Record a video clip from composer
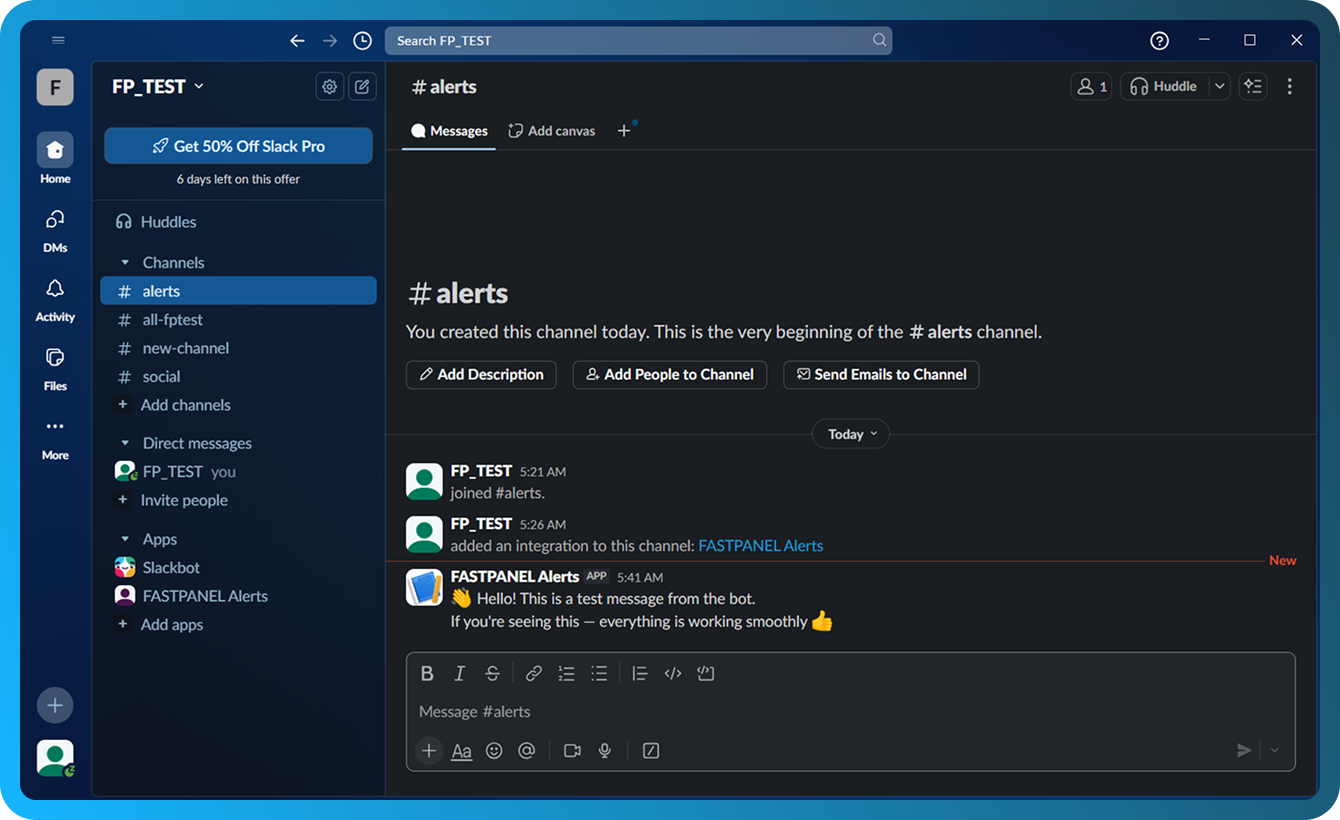Screen dimensions: 1340x820 (x=572, y=750)
